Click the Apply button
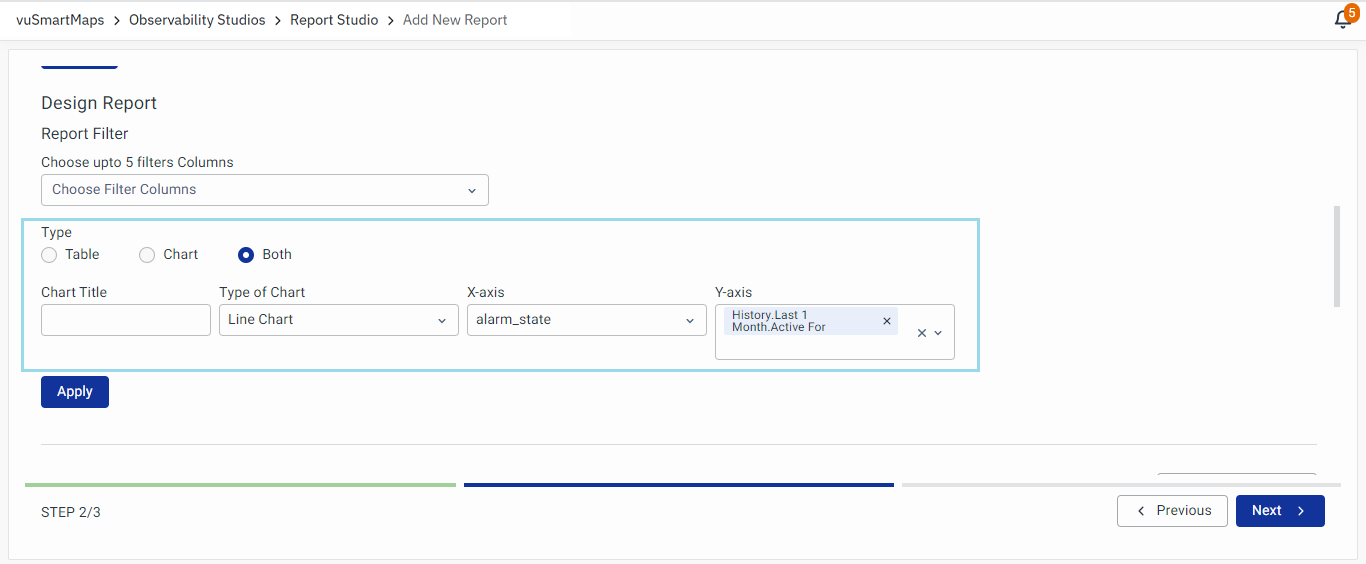Image resolution: width=1366 pixels, height=564 pixels. pos(75,392)
